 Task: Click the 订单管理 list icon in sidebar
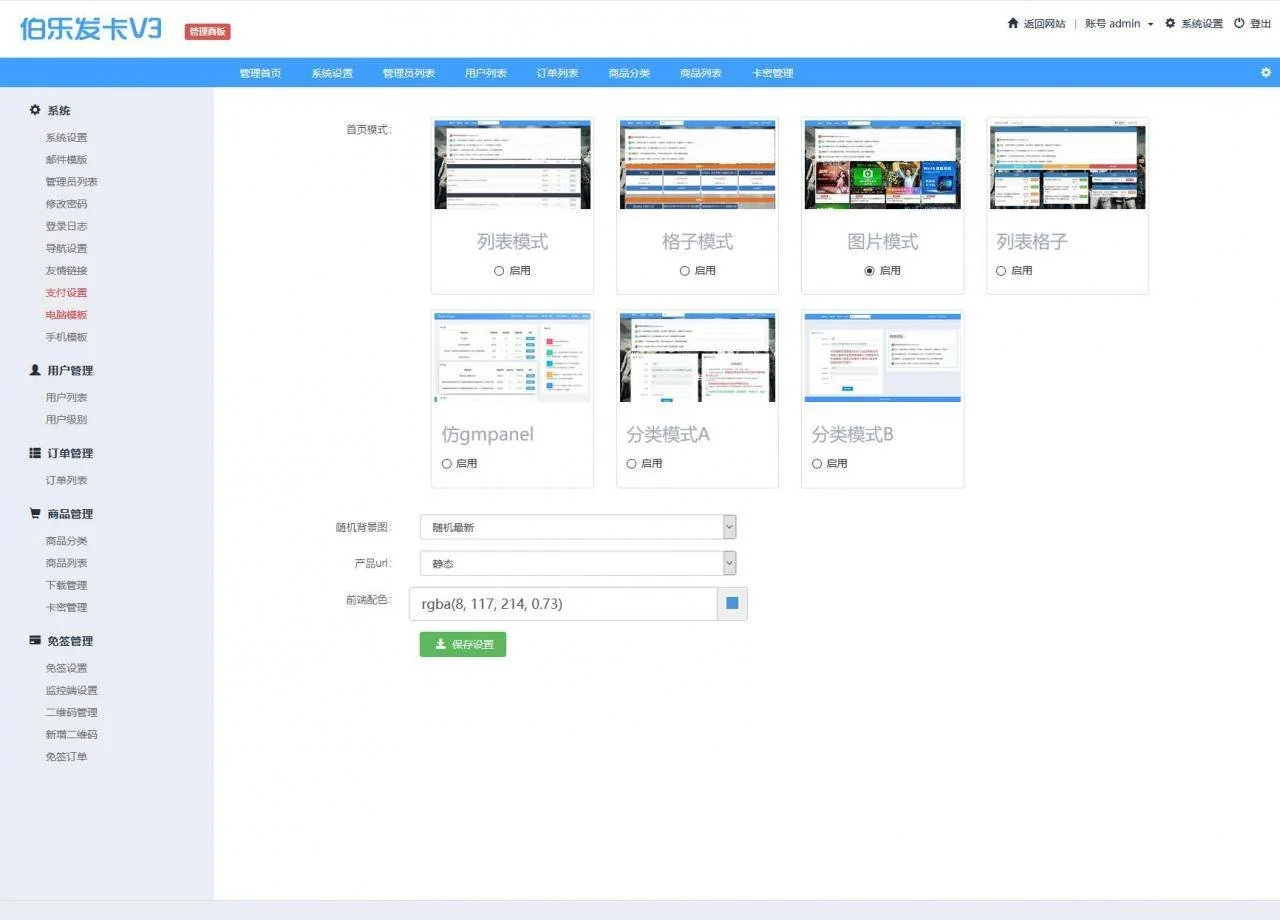(x=35, y=453)
